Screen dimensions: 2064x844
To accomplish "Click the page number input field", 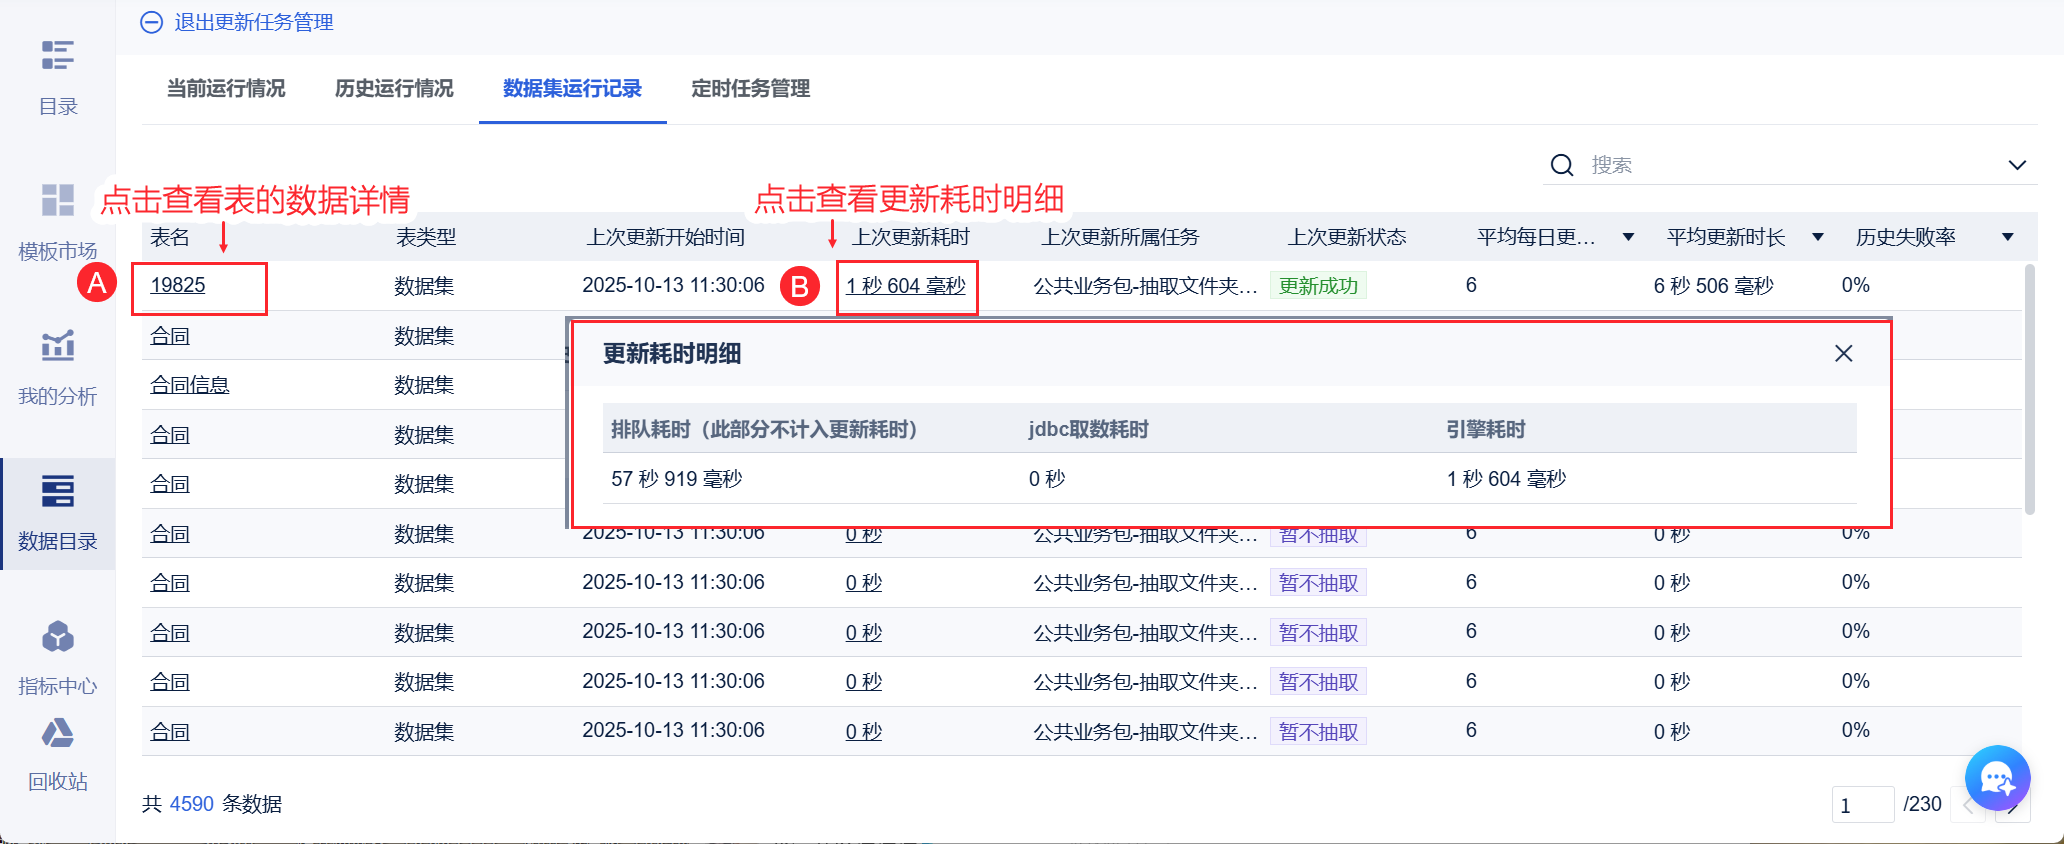I will coord(1862,805).
